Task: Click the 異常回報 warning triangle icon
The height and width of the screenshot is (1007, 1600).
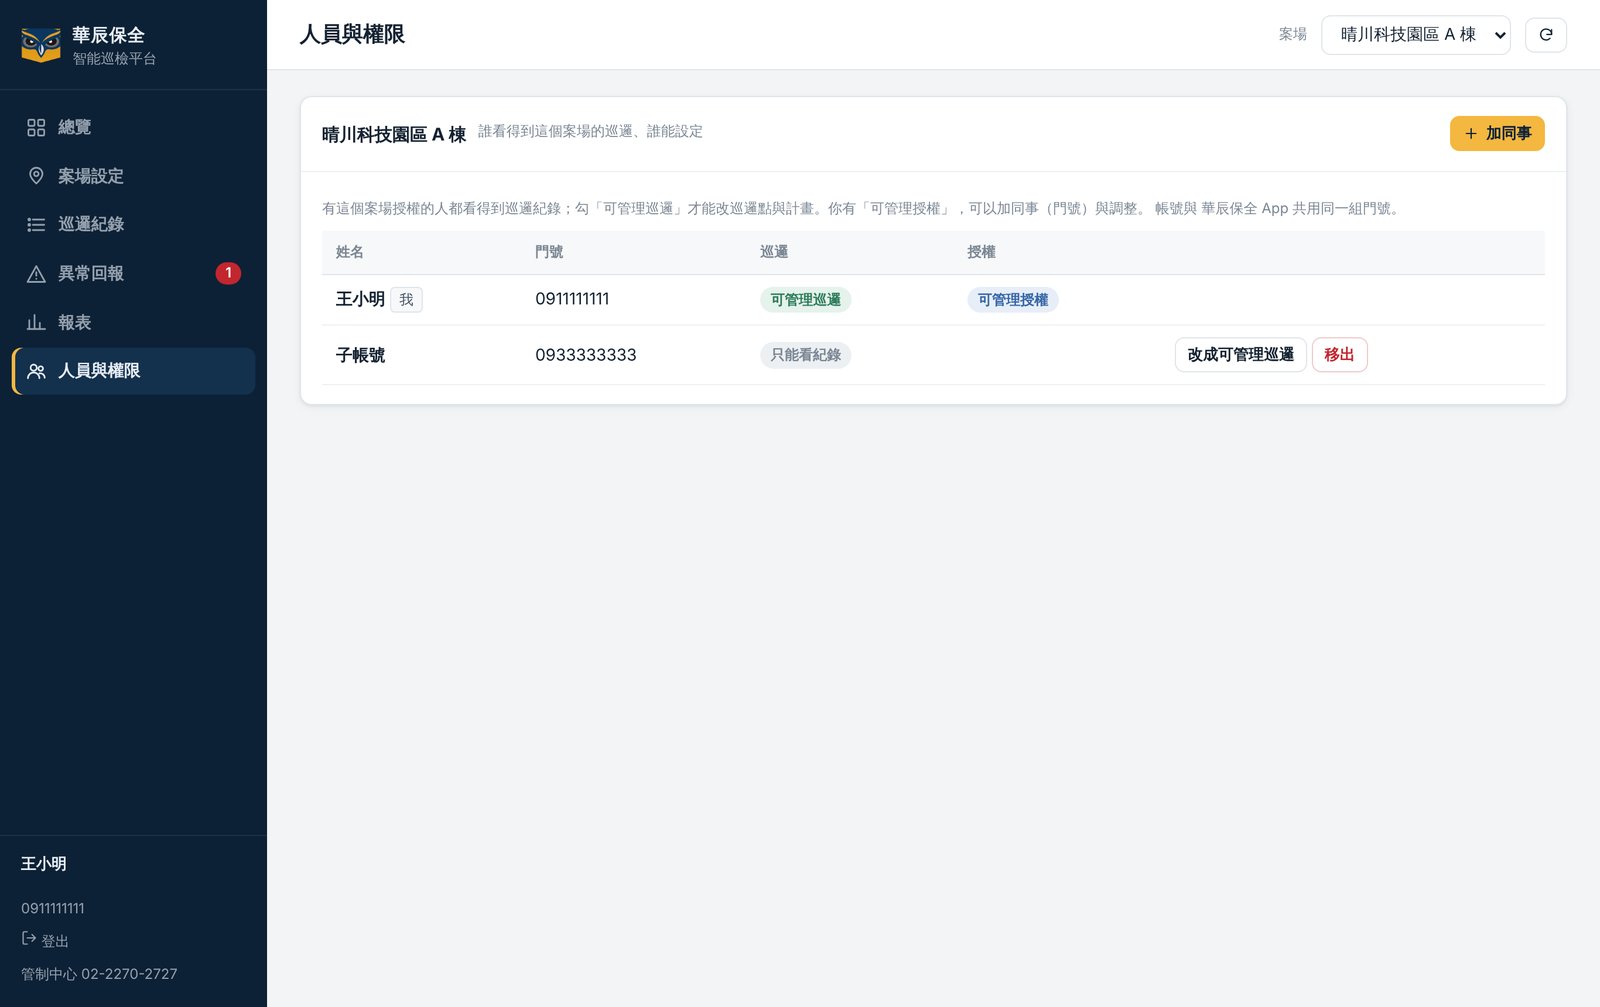Action: (x=36, y=273)
